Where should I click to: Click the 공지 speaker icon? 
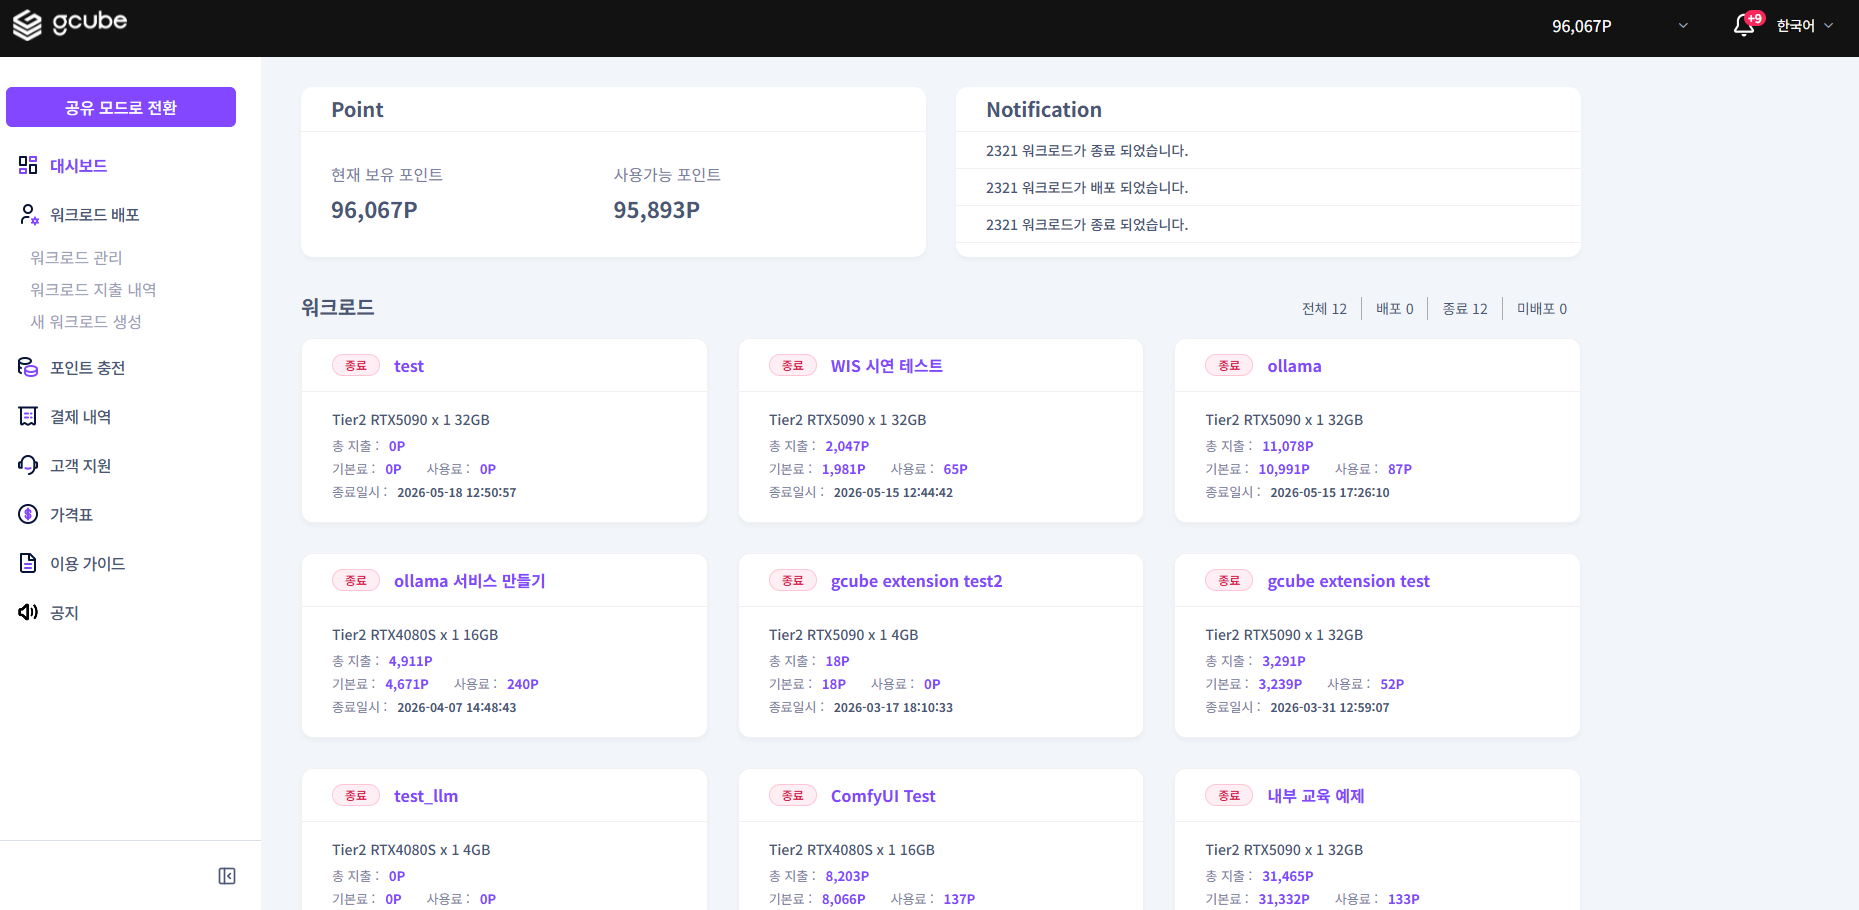coord(28,612)
